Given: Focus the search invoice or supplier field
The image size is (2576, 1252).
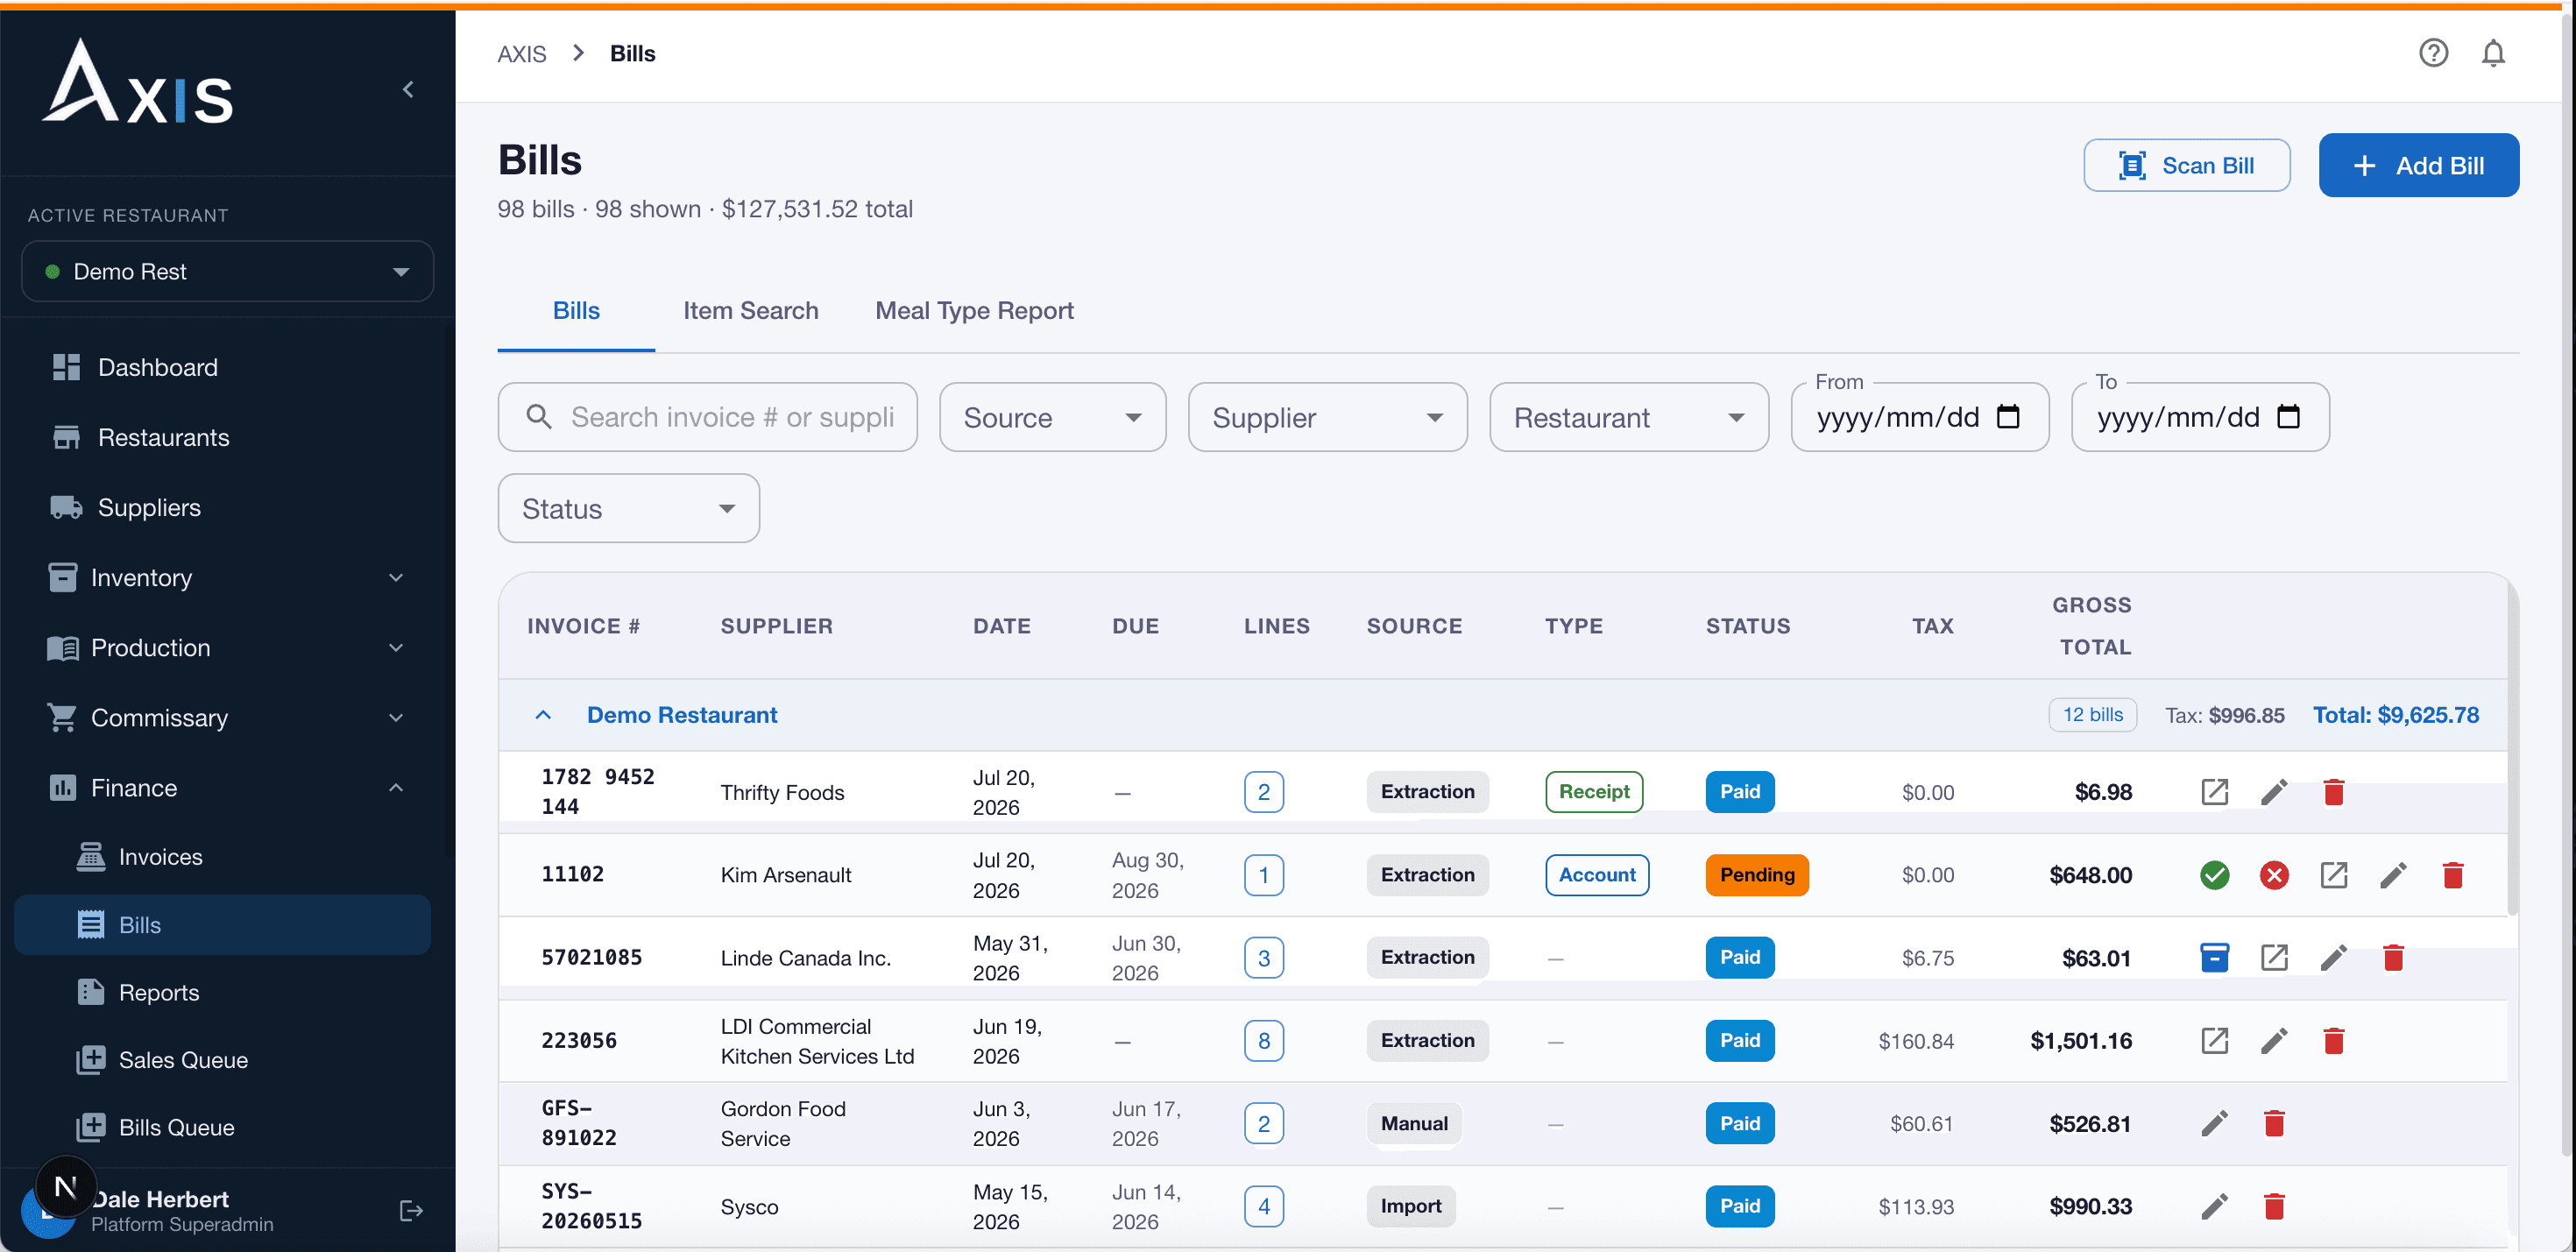Looking at the screenshot, I should pos(707,417).
